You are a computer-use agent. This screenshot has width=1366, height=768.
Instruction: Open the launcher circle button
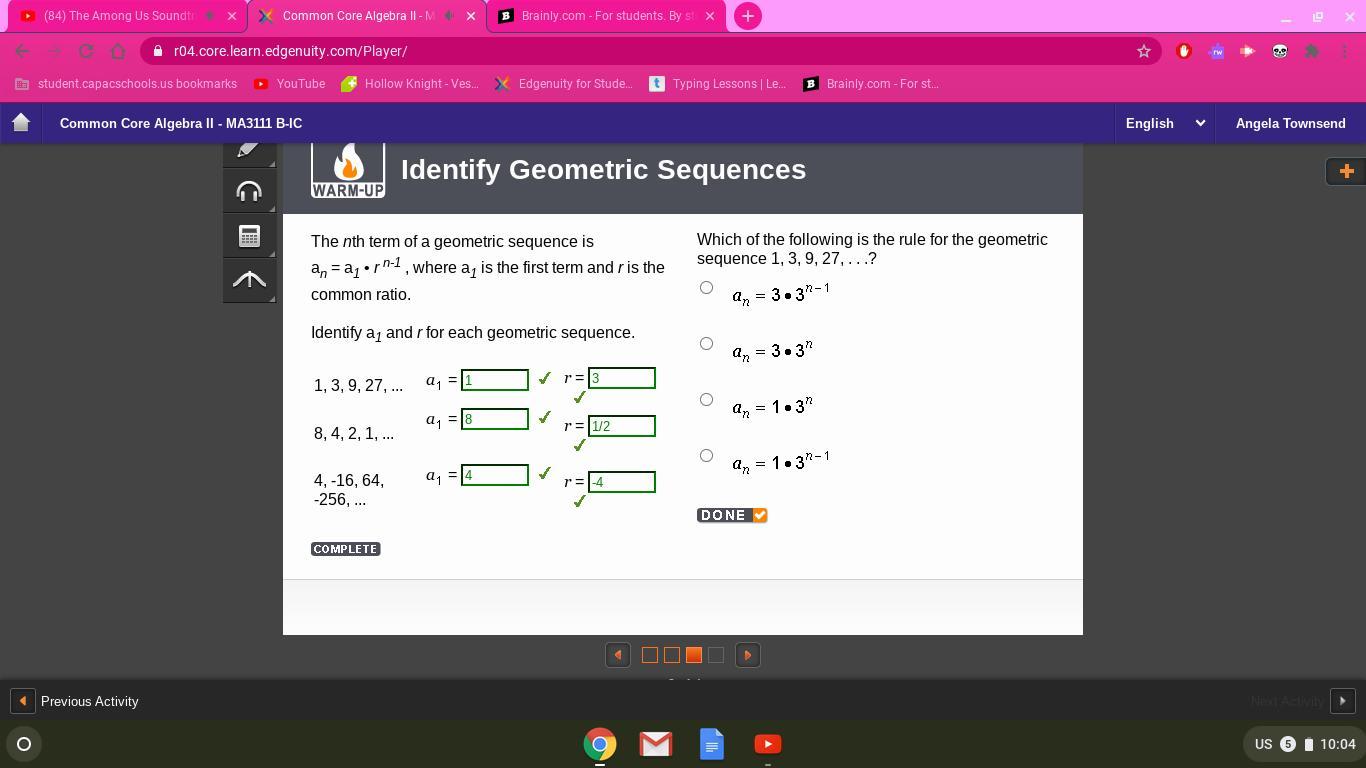click(x=24, y=744)
